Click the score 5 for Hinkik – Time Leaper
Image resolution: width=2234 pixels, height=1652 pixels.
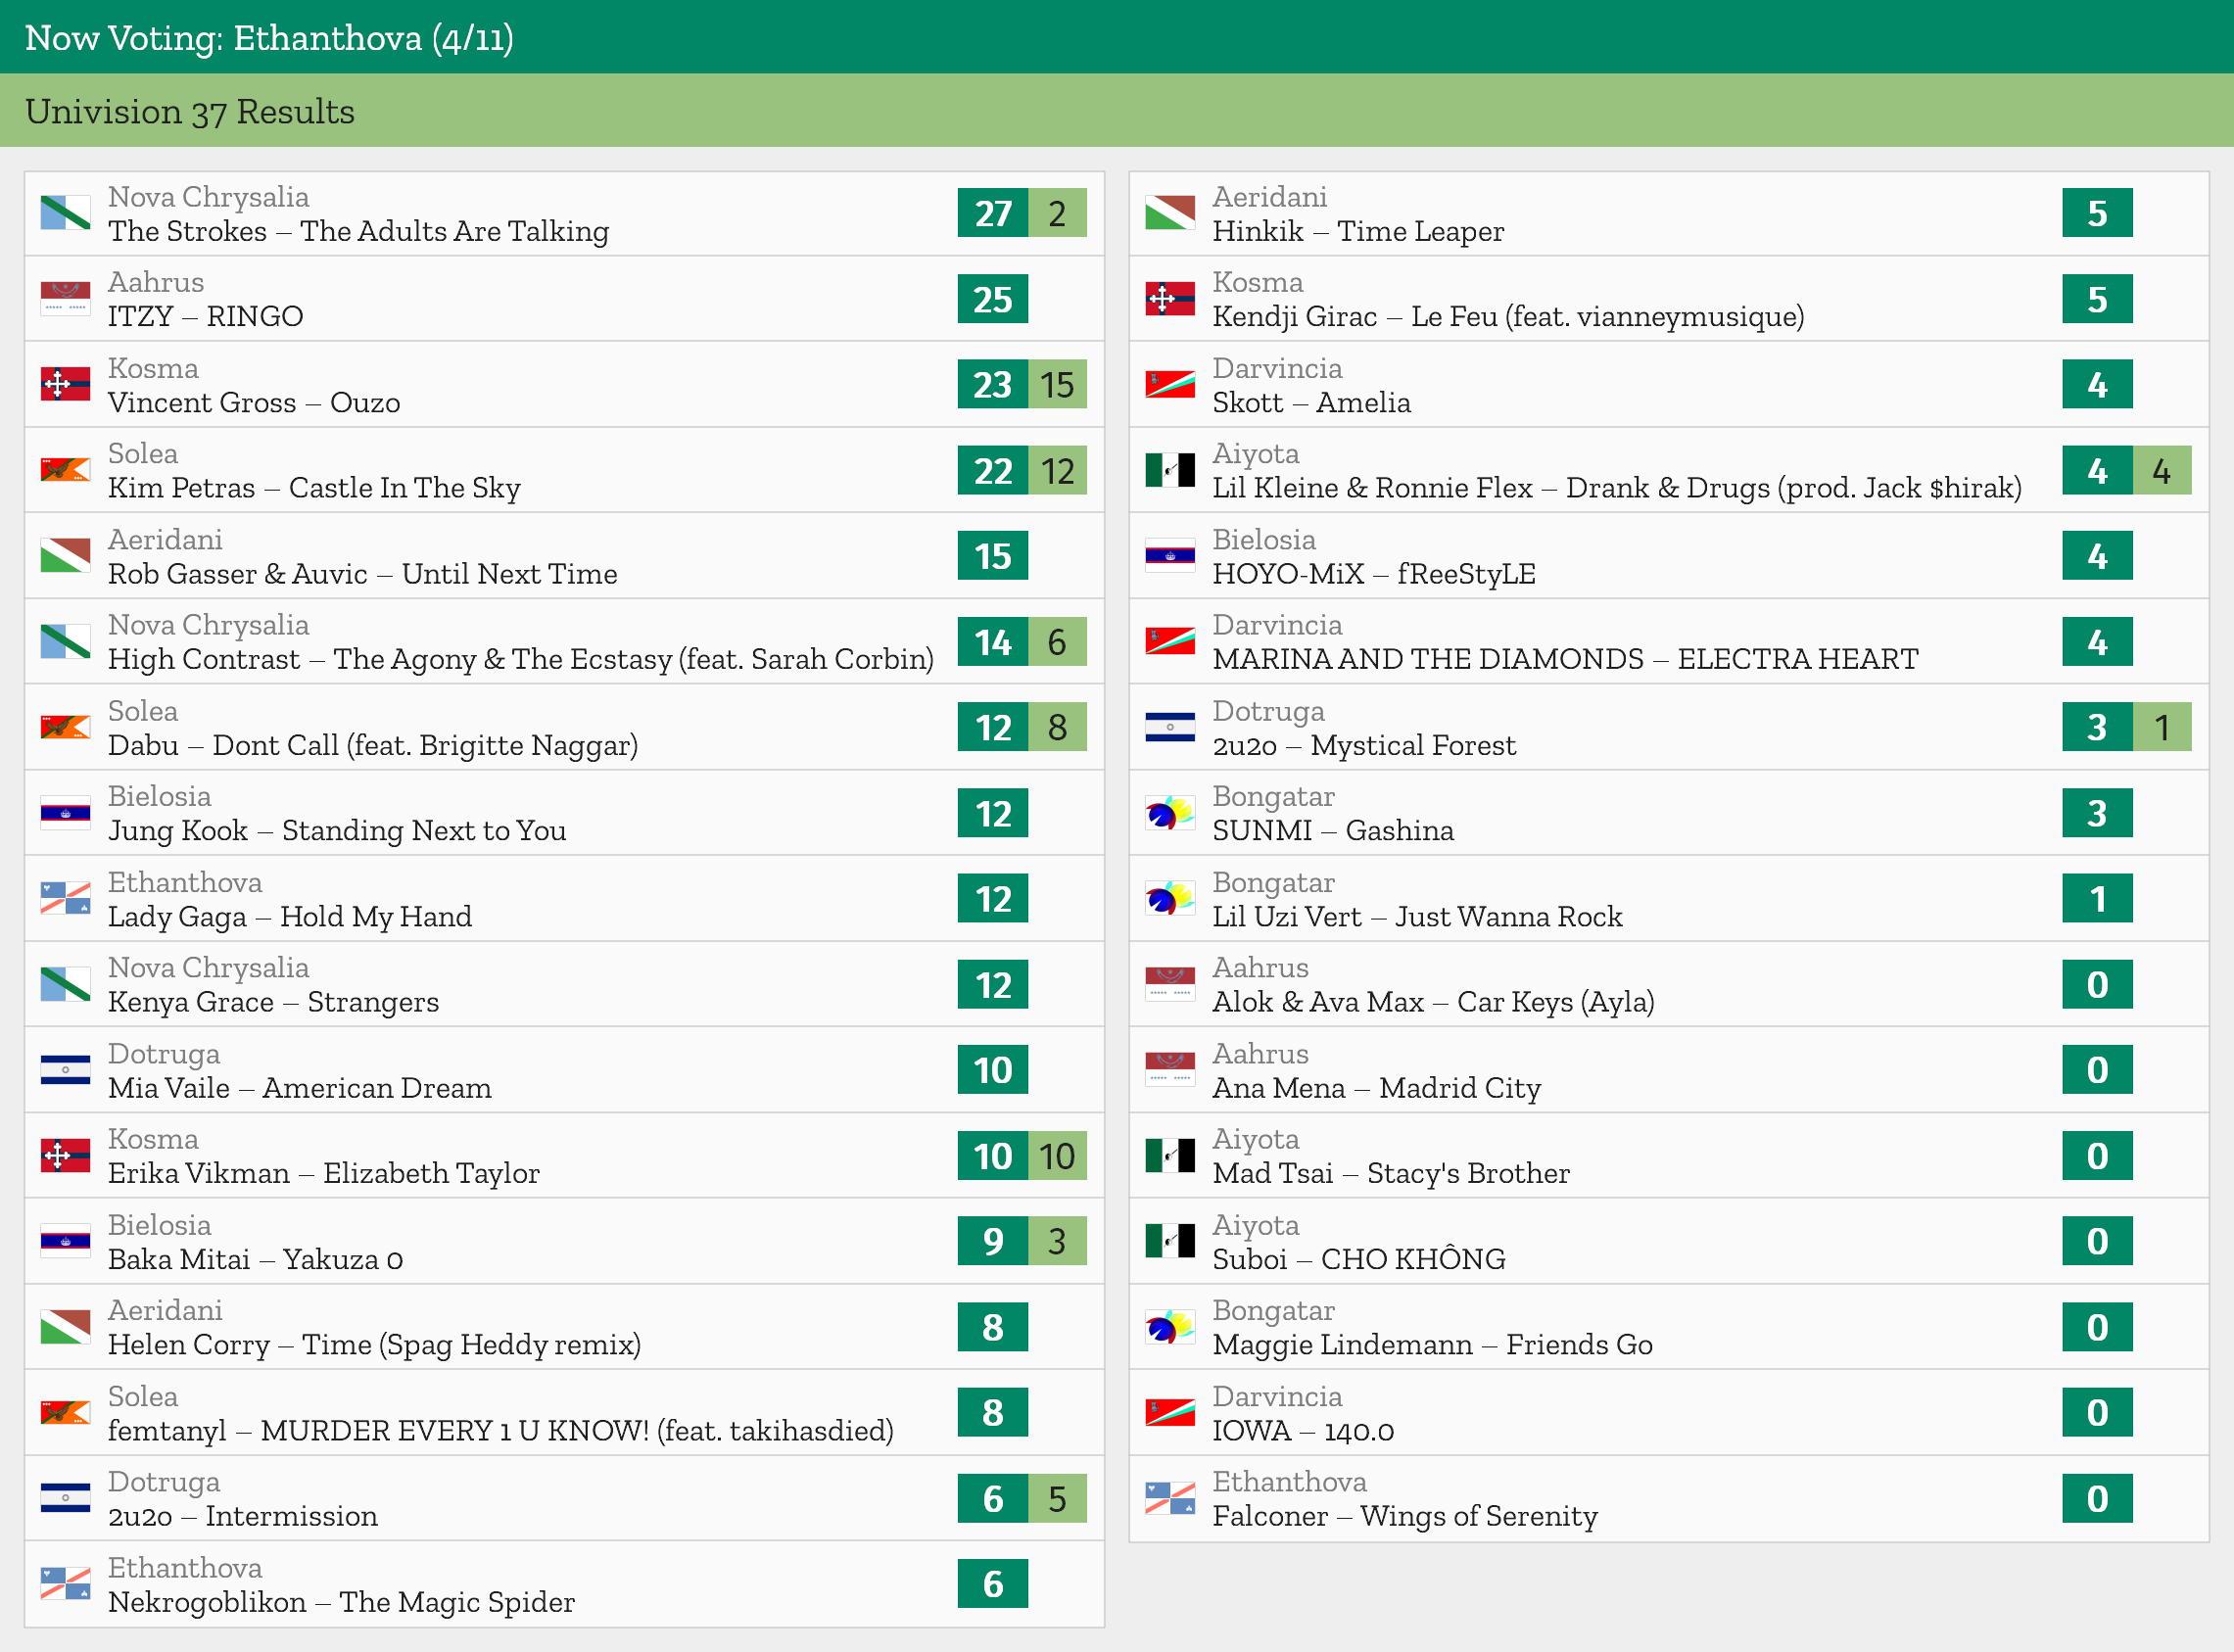point(2097,213)
